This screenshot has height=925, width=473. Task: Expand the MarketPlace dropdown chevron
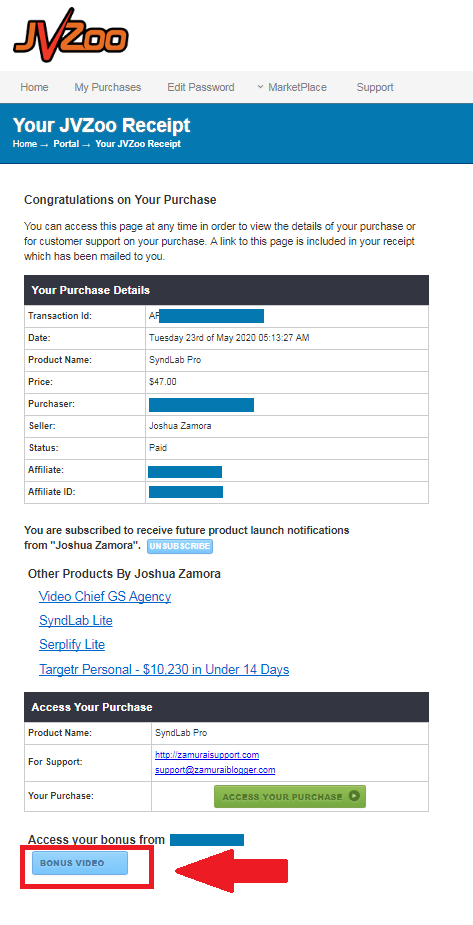tap(260, 87)
